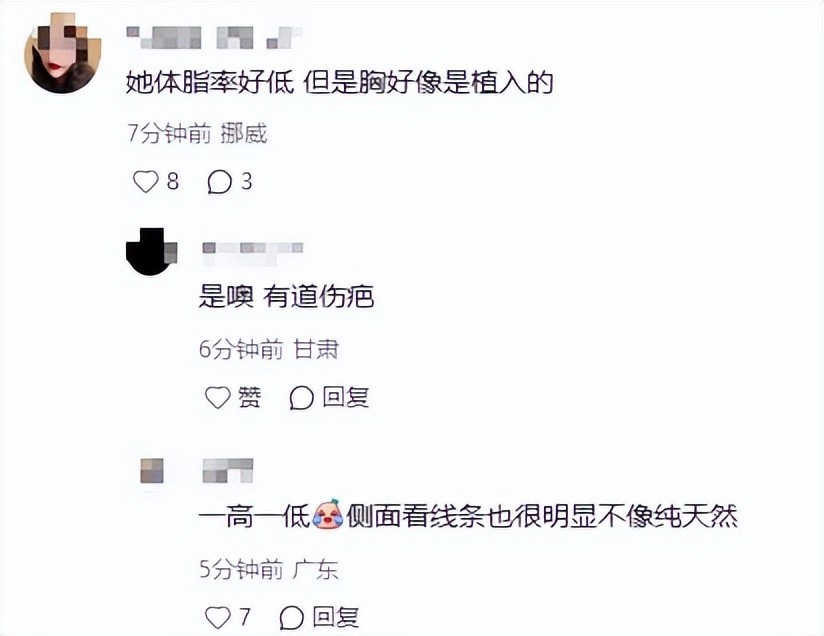Click the 7分钟前 挪威 timestamp line
Image resolution: width=824 pixels, height=636 pixels.
click(x=198, y=134)
